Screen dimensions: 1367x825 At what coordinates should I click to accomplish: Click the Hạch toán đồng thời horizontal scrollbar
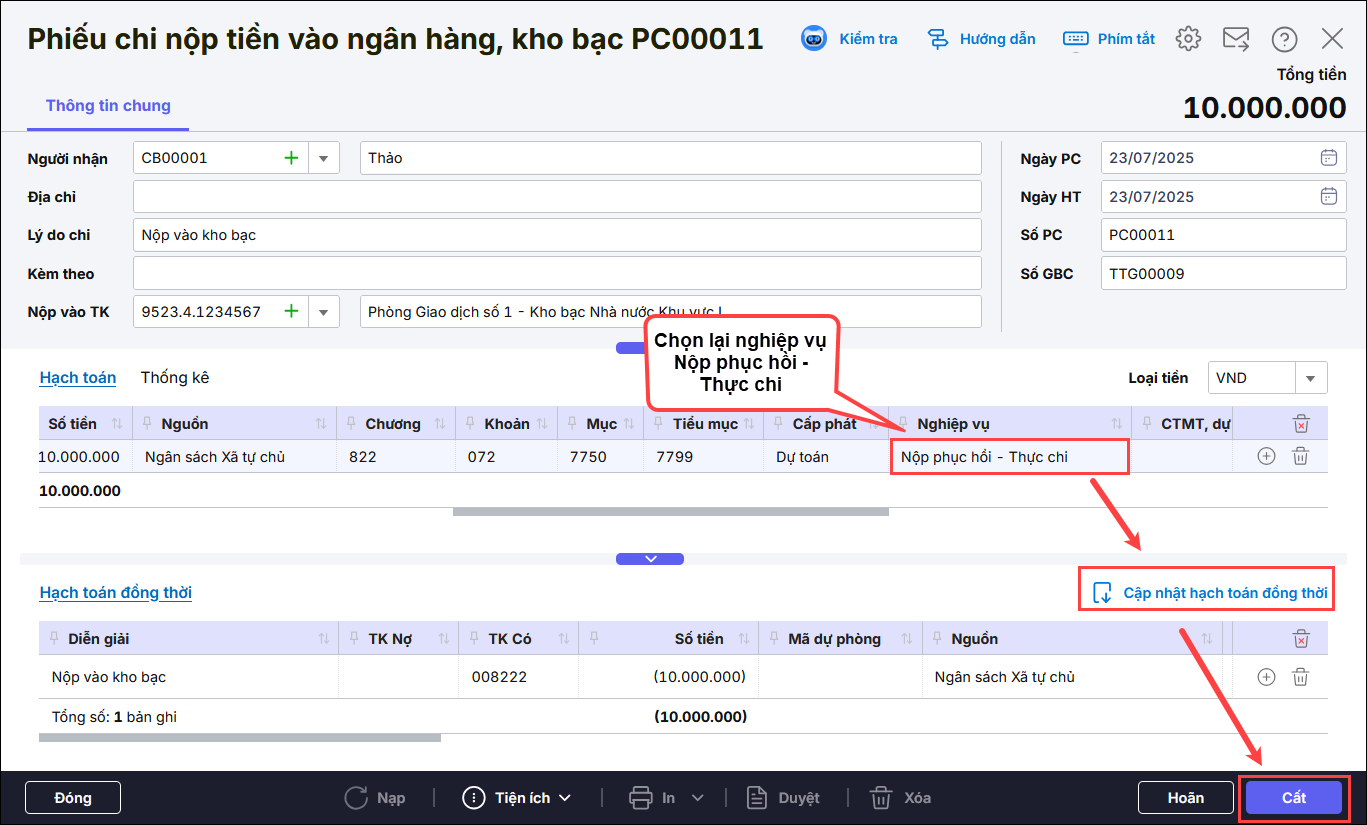point(240,738)
